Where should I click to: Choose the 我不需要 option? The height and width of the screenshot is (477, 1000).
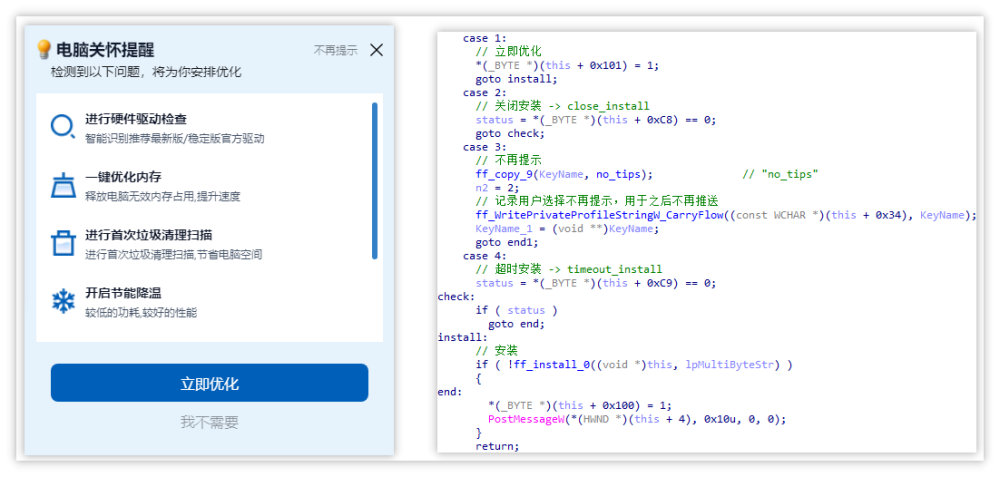pos(209,422)
